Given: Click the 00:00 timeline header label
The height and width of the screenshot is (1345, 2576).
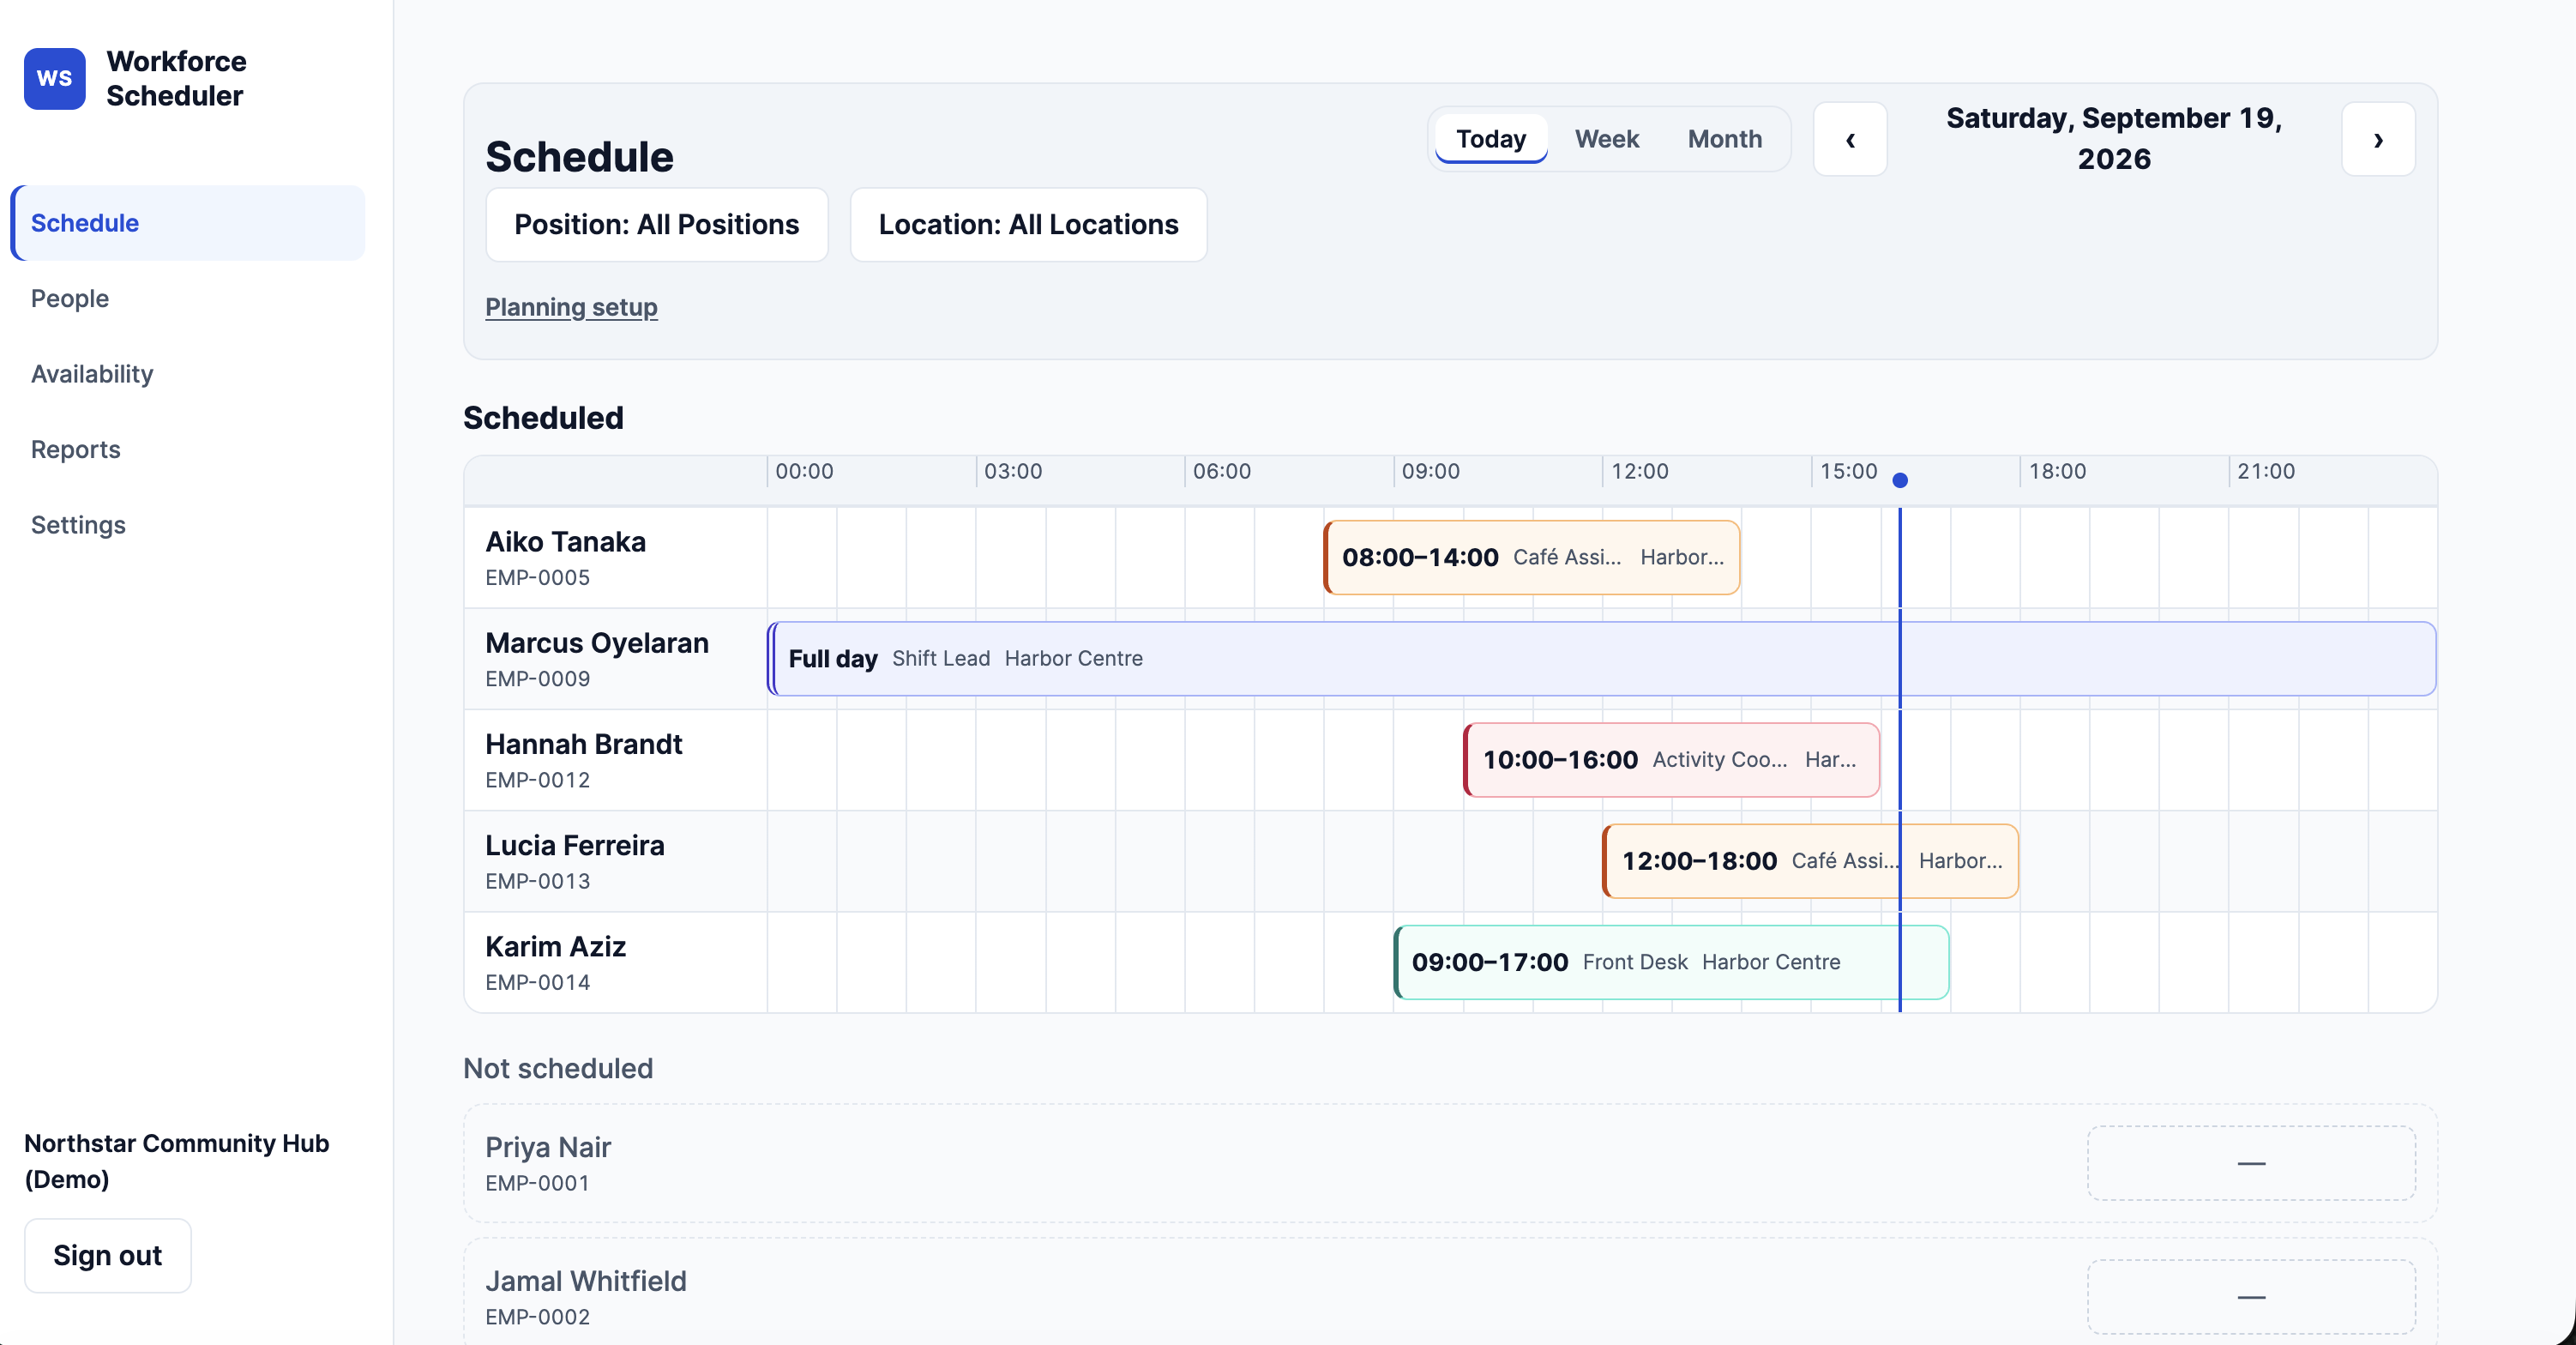Looking at the screenshot, I should 804,471.
